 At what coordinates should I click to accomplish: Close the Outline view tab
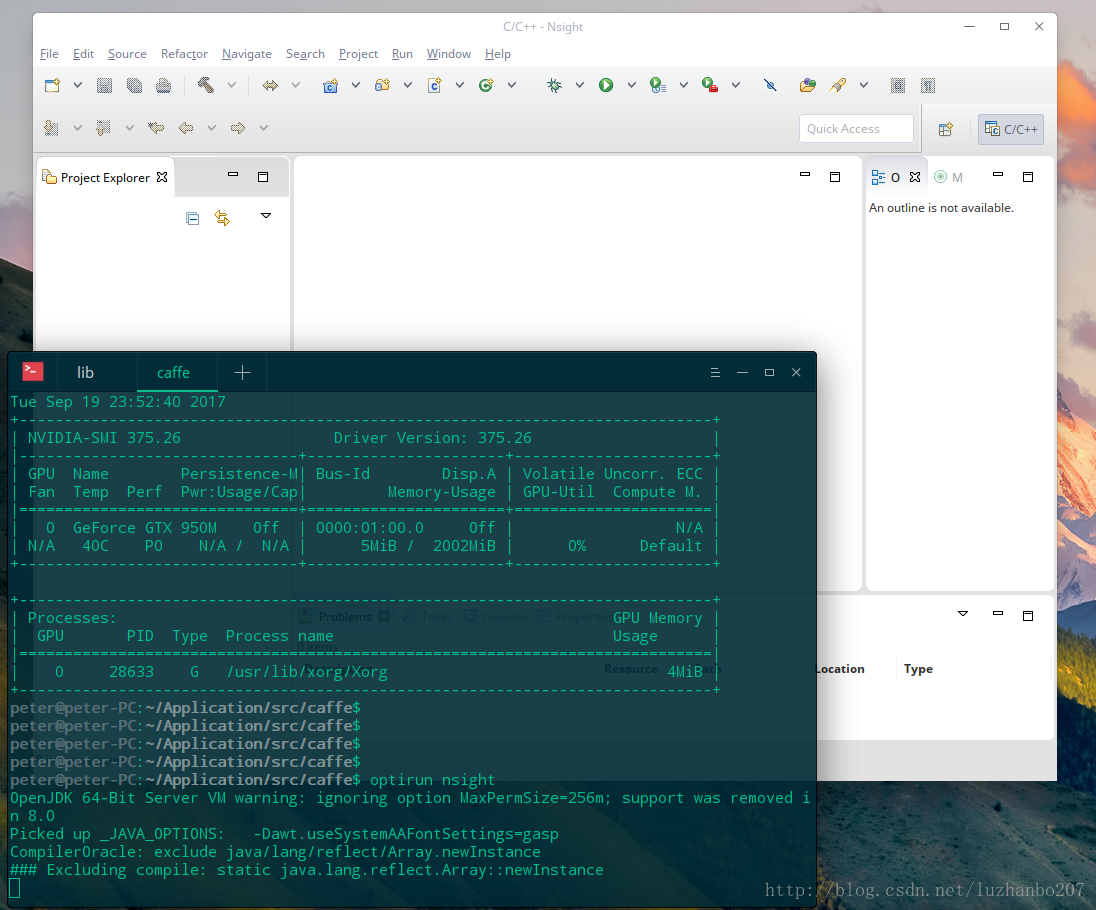pyautogui.click(x=915, y=178)
